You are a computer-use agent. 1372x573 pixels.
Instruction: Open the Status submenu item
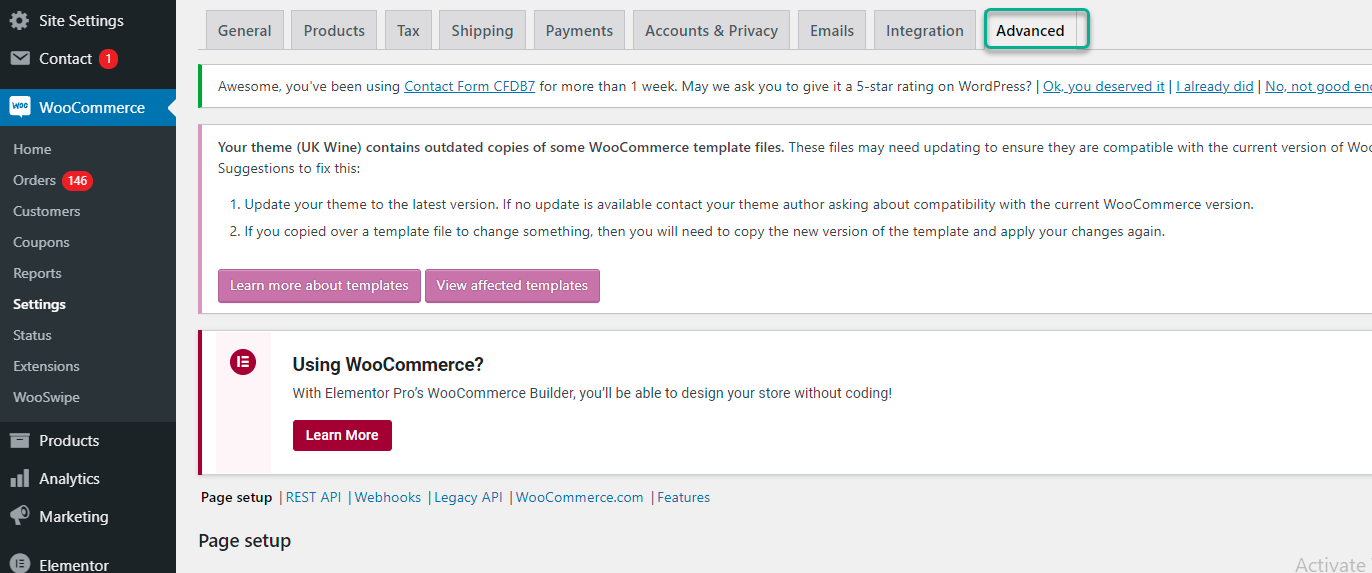point(32,335)
